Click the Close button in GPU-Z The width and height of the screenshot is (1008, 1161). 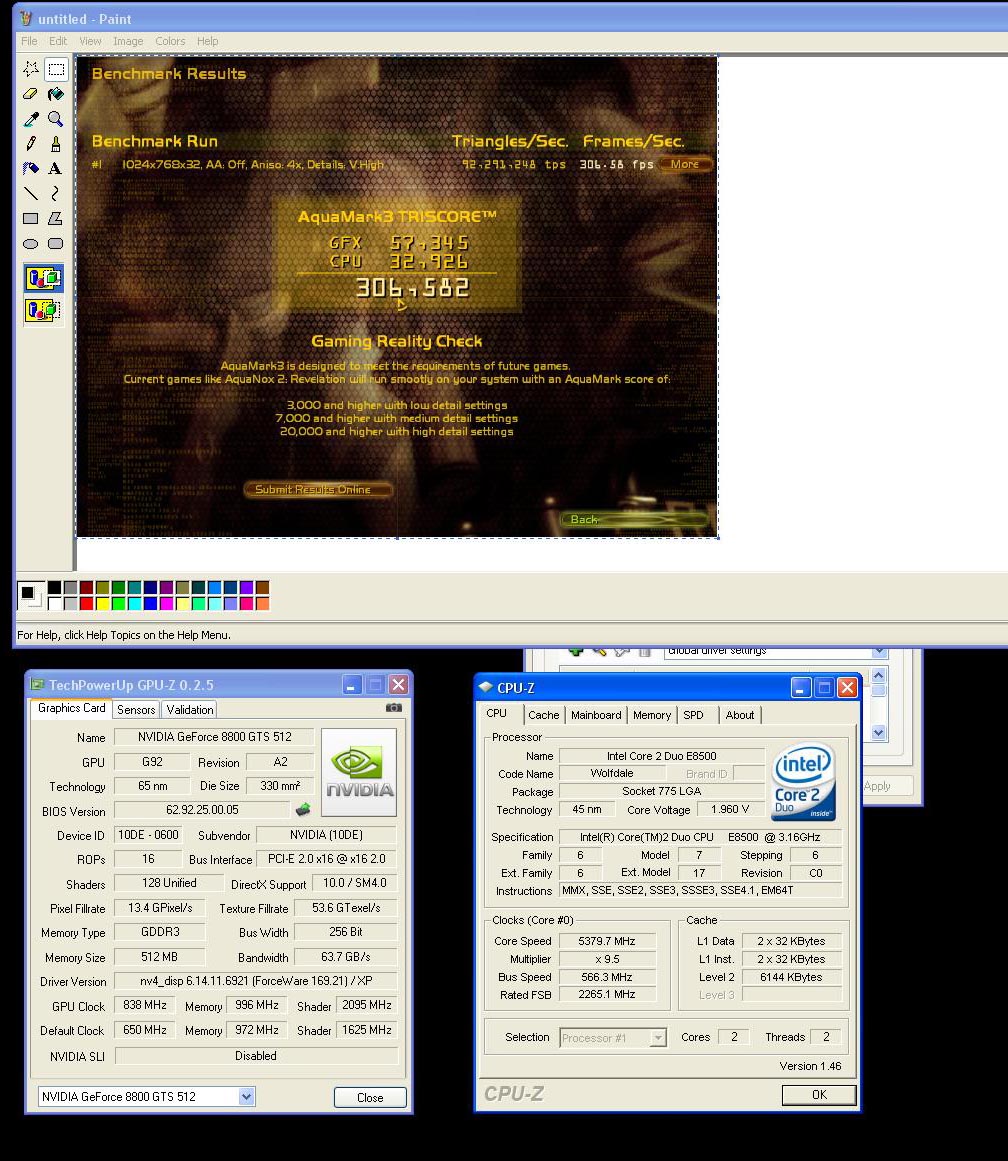370,1097
